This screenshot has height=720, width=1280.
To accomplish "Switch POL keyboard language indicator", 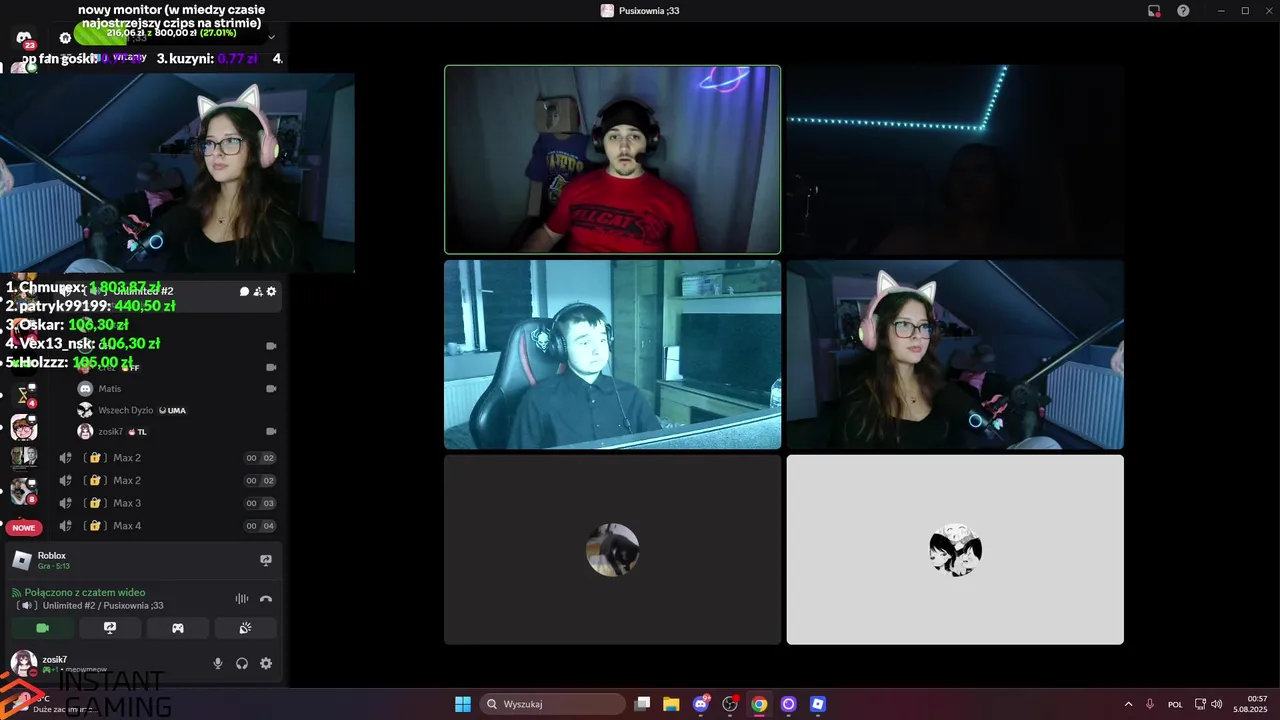I will [x=1175, y=704].
